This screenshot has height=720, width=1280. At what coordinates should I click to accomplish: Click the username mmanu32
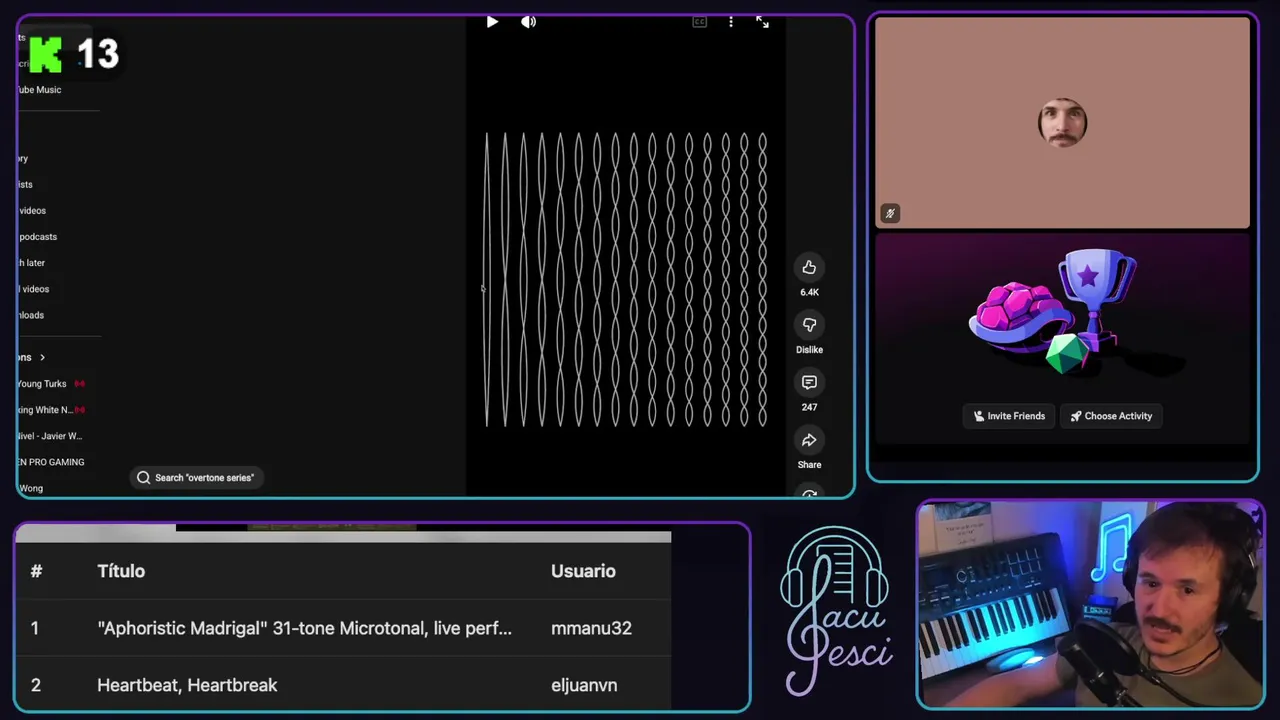tap(591, 628)
